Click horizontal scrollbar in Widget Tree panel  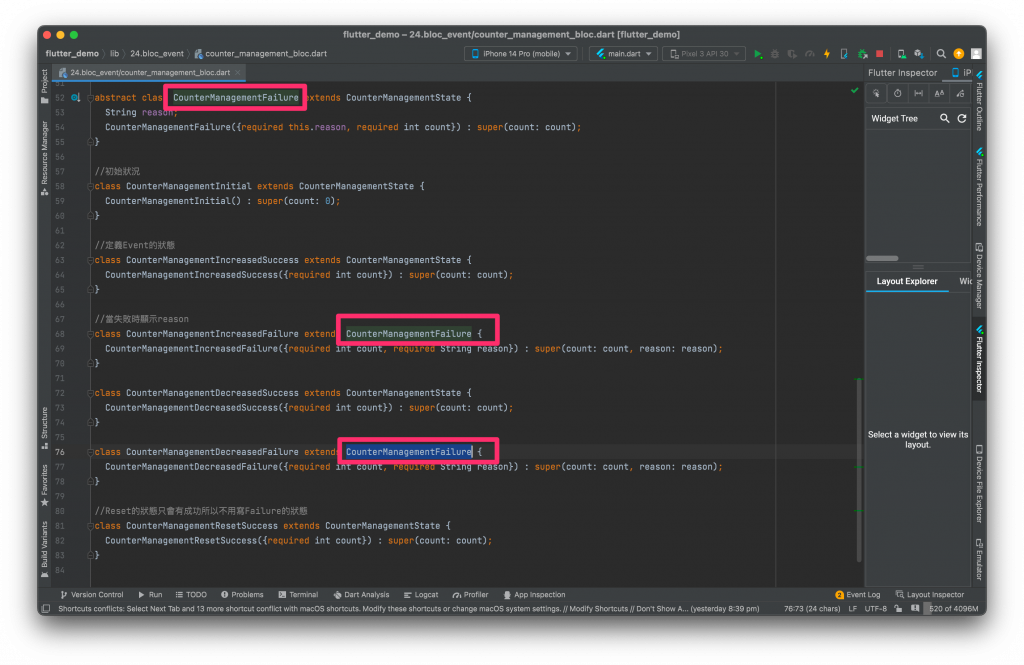[882, 259]
